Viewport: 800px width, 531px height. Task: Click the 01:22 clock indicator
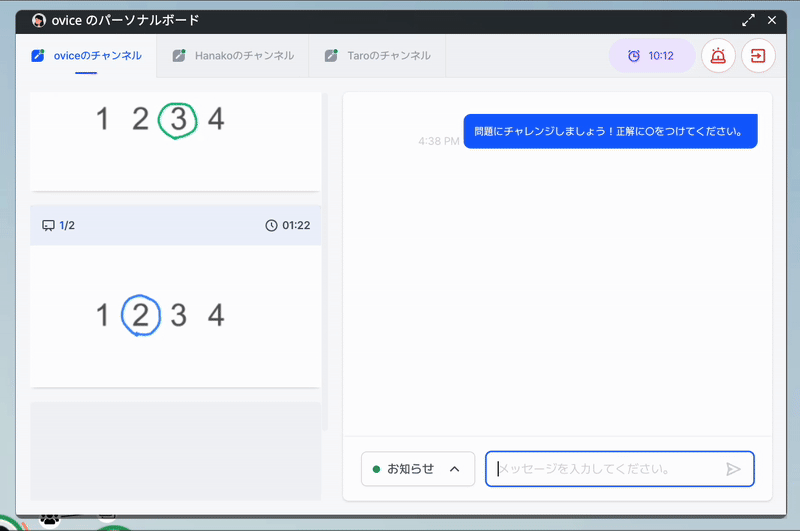[x=288, y=225]
